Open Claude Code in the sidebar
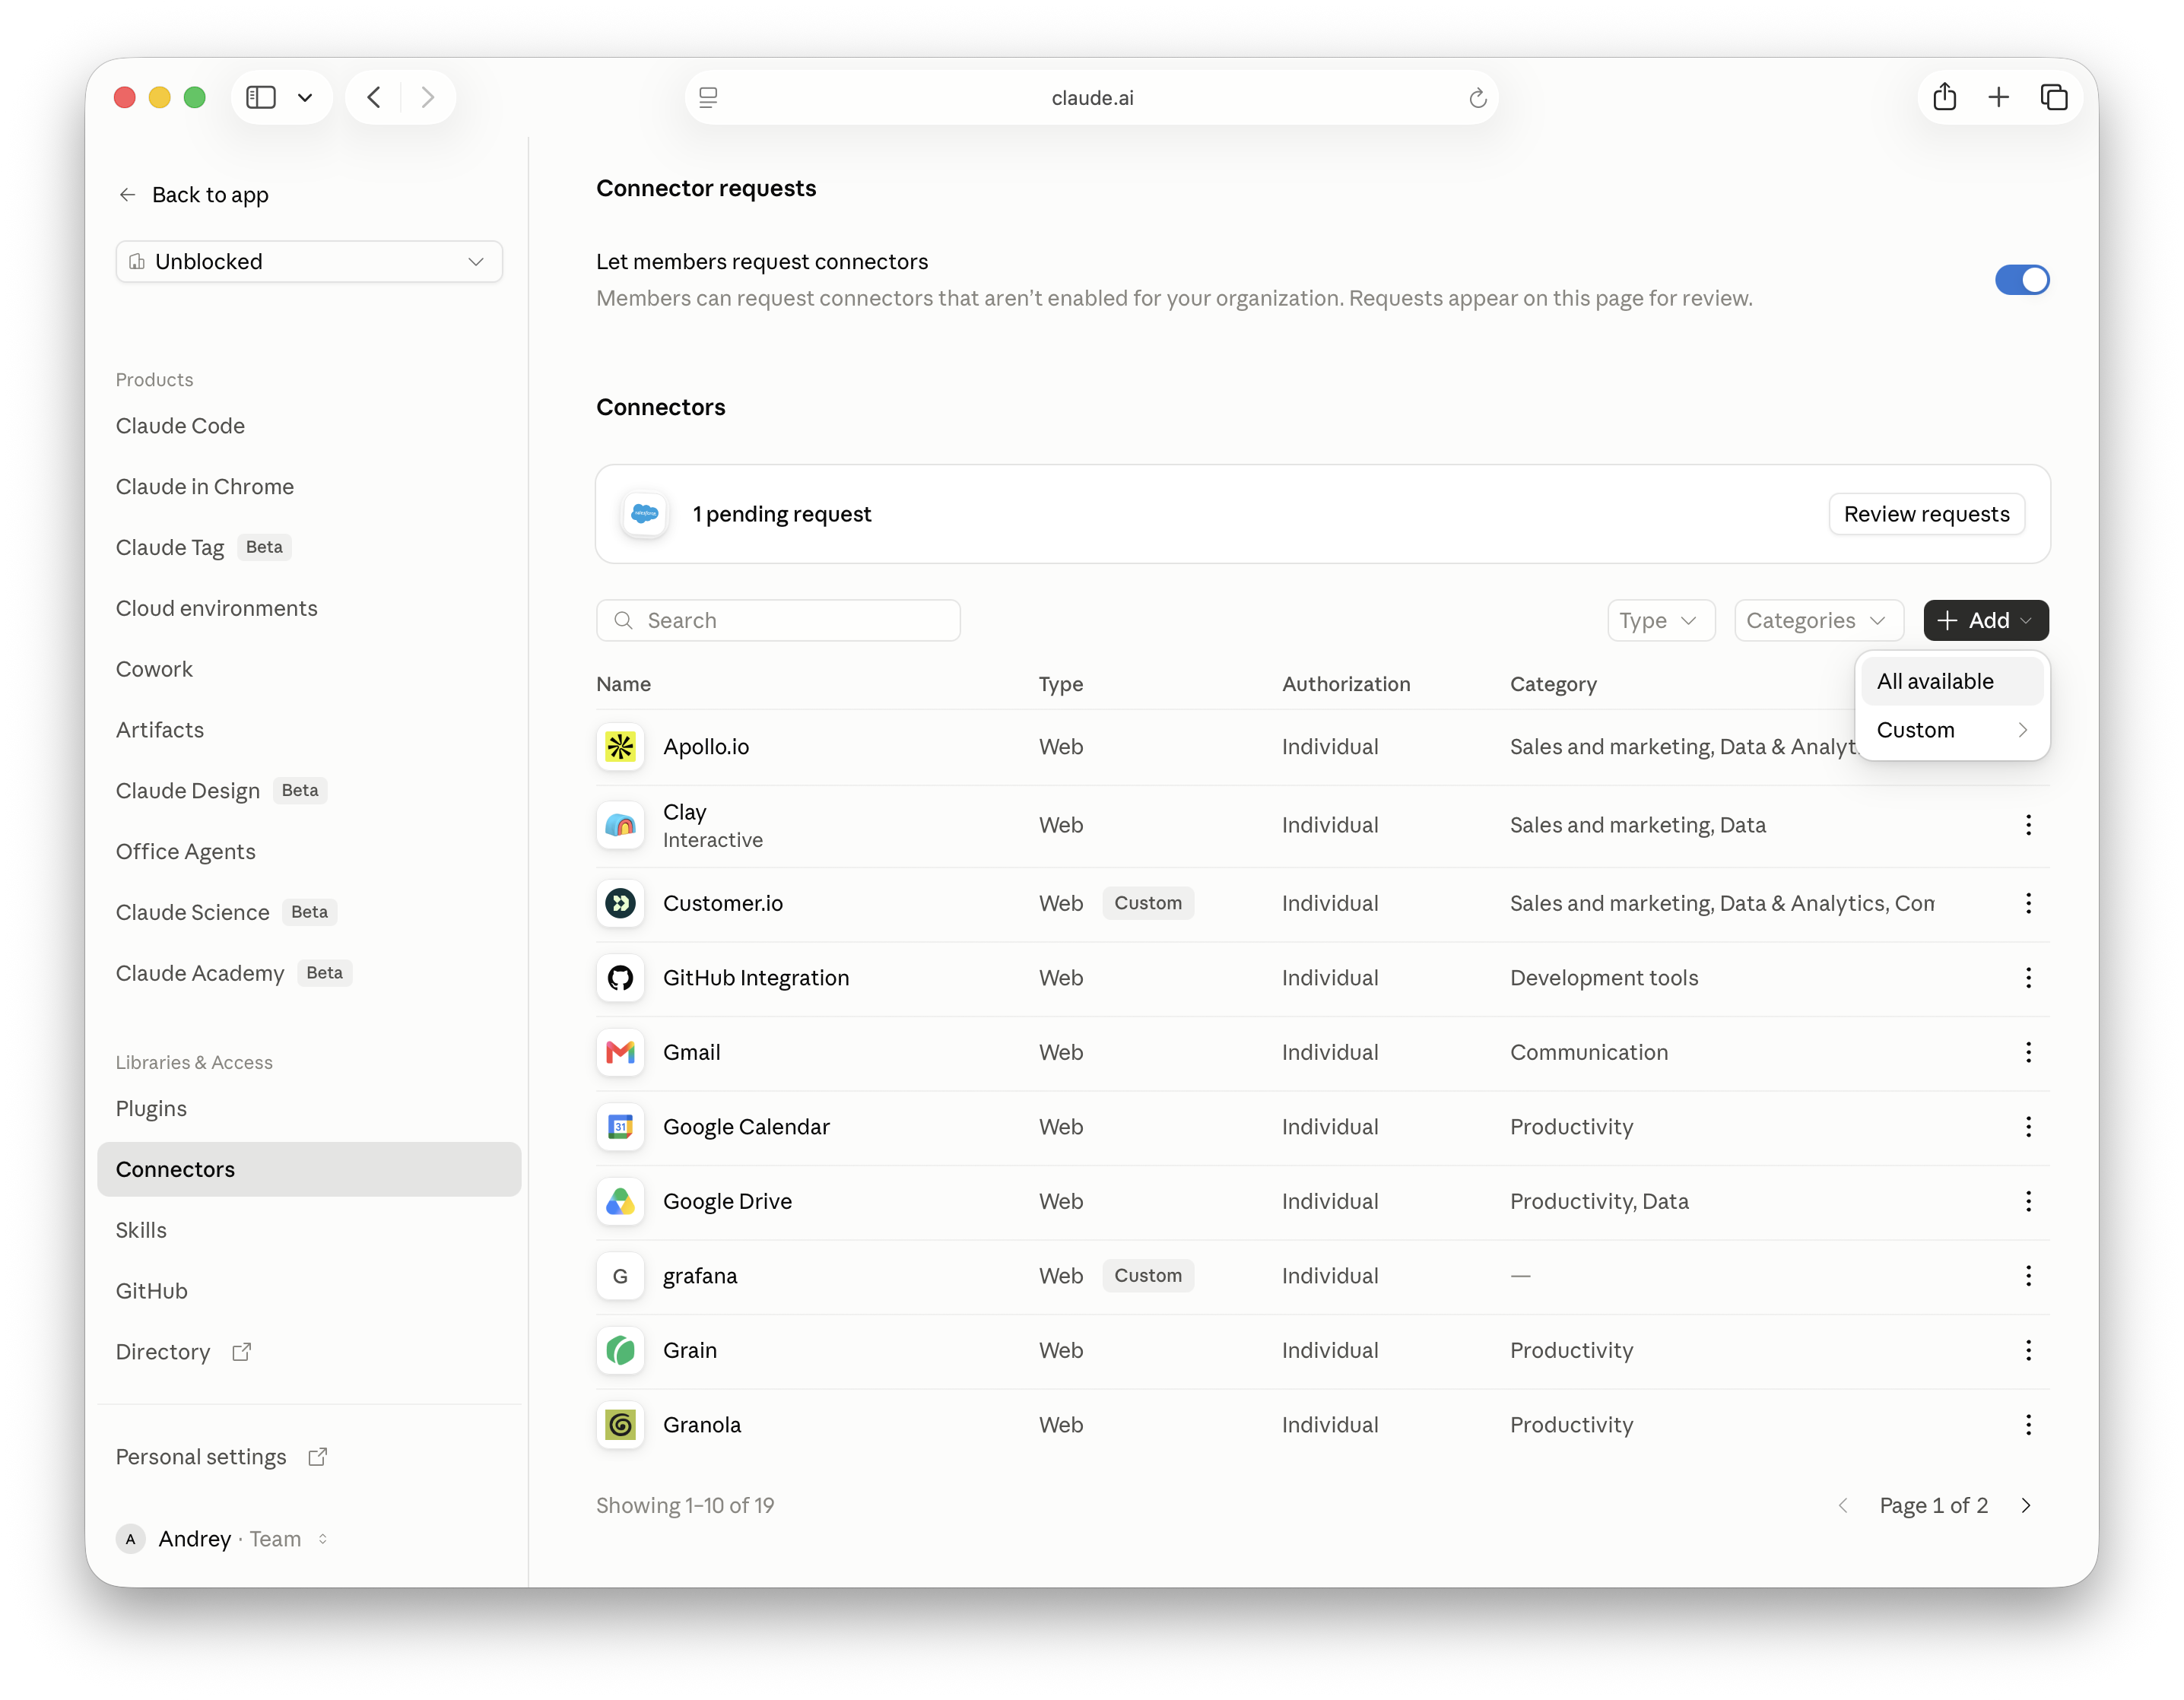 pos(180,426)
